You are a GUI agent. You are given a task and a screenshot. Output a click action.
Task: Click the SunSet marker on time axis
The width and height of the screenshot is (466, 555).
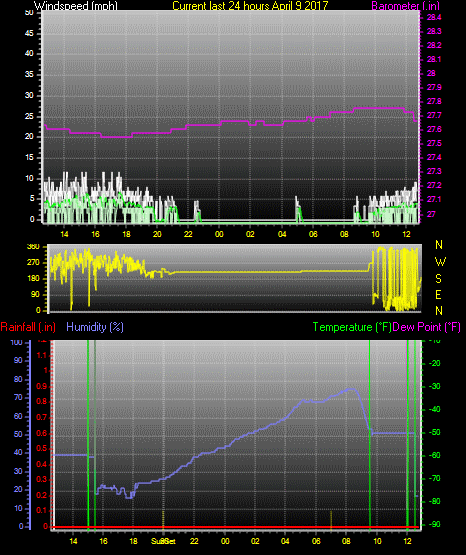click(x=163, y=541)
